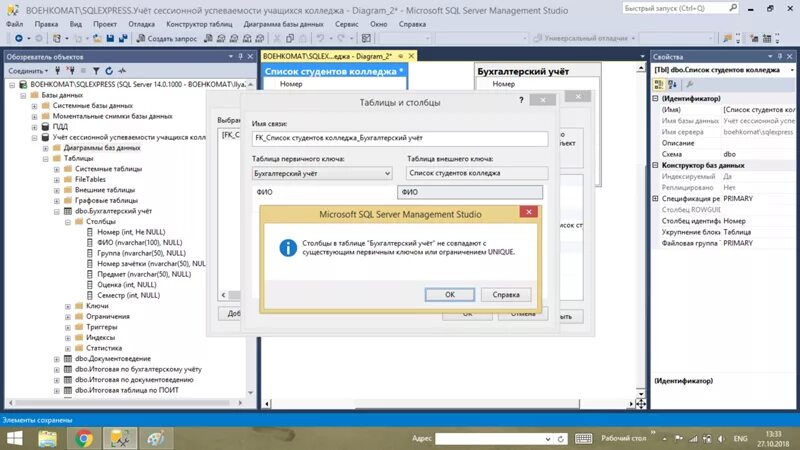Expand the Триггеры folder node
This screenshot has height=450, width=800.
tap(68, 327)
